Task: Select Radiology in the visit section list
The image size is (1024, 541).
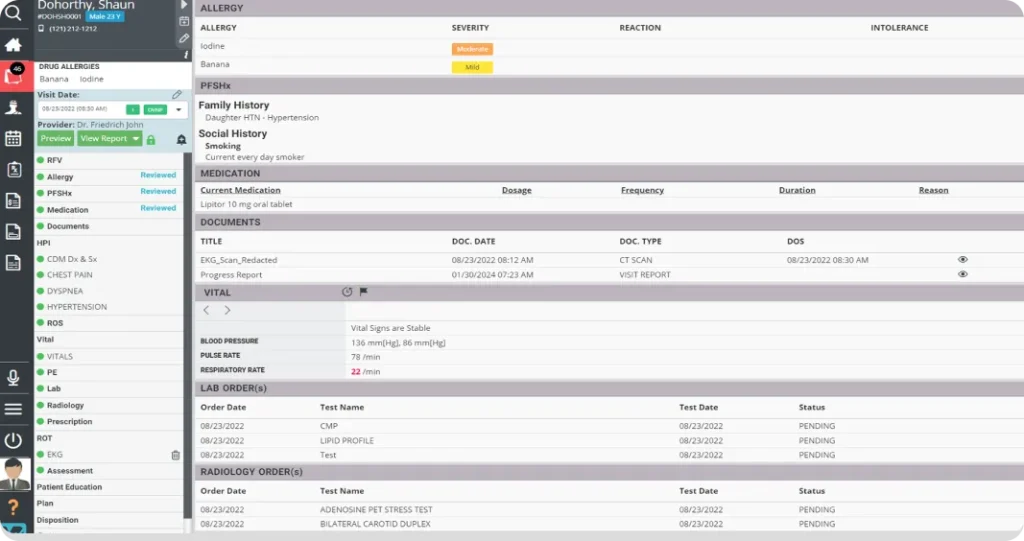Action: pyautogui.click(x=65, y=405)
